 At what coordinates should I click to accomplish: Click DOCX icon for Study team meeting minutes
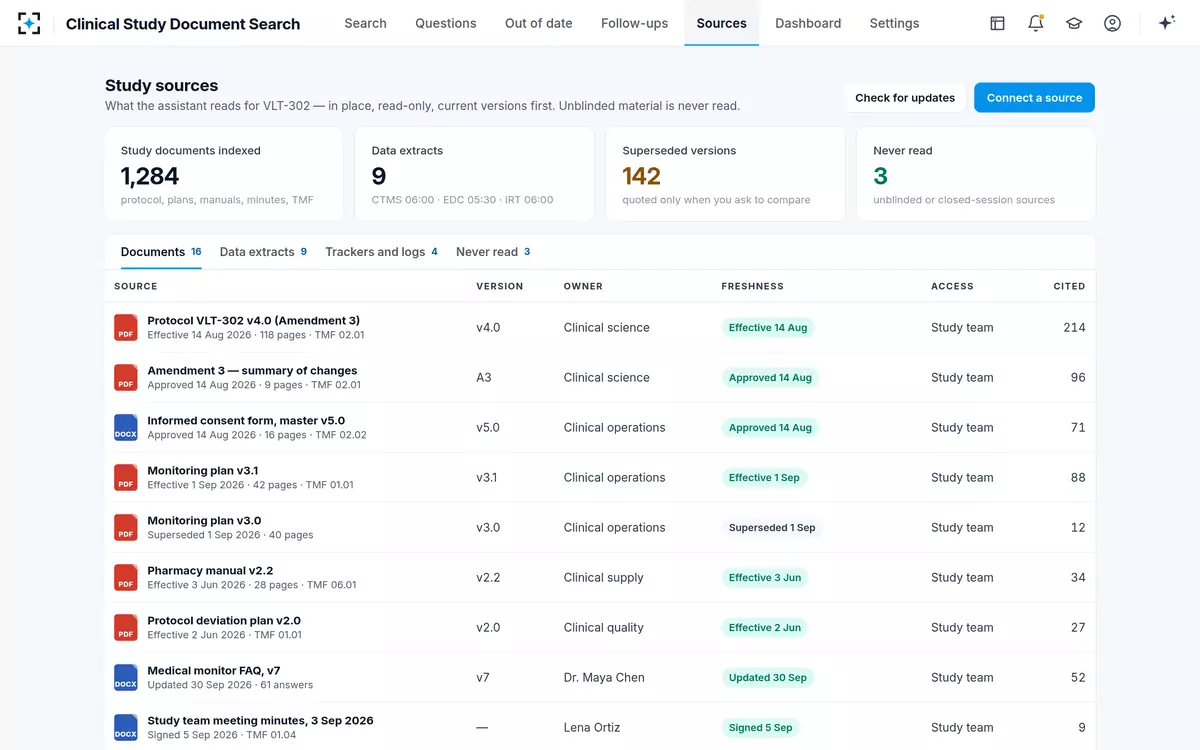(125, 728)
